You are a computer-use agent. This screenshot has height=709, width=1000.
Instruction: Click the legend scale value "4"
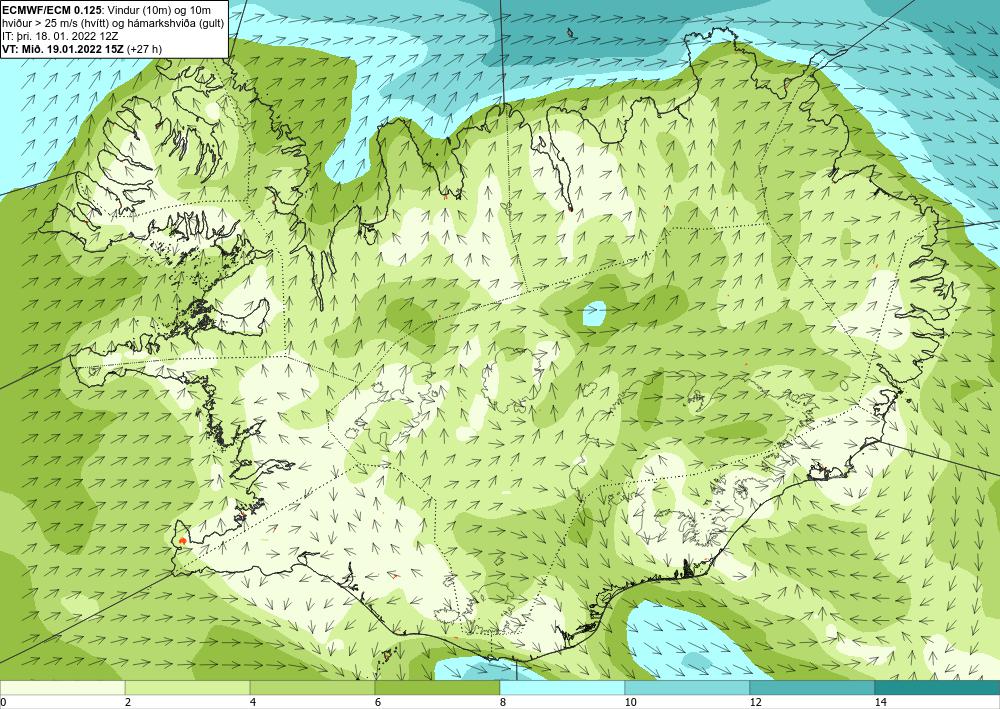tap(253, 702)
